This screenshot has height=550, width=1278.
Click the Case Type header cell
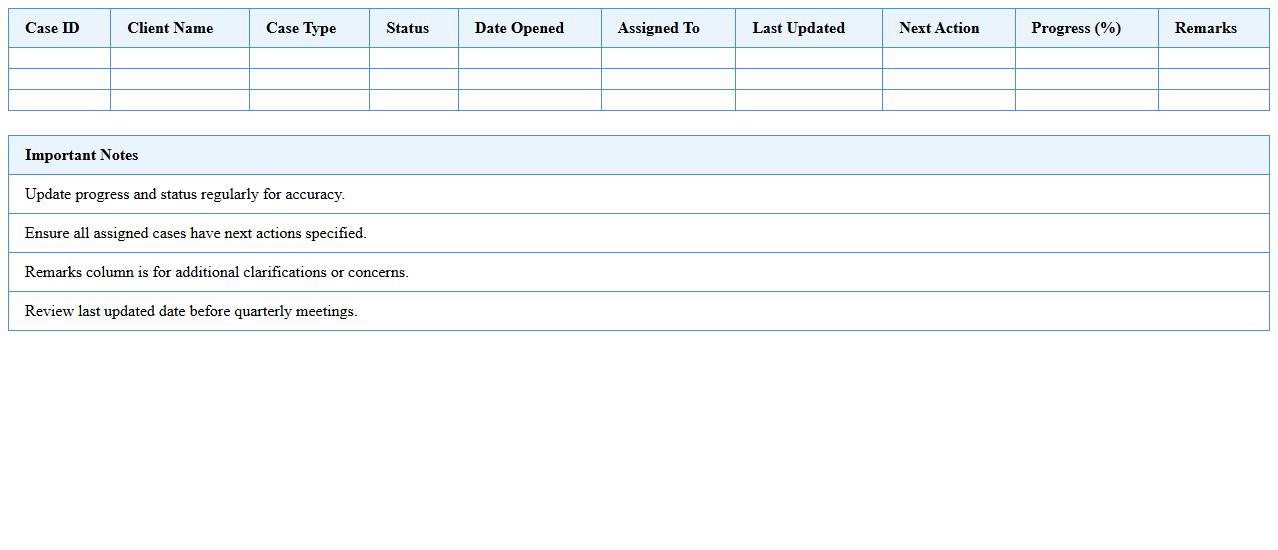(309, 28)
